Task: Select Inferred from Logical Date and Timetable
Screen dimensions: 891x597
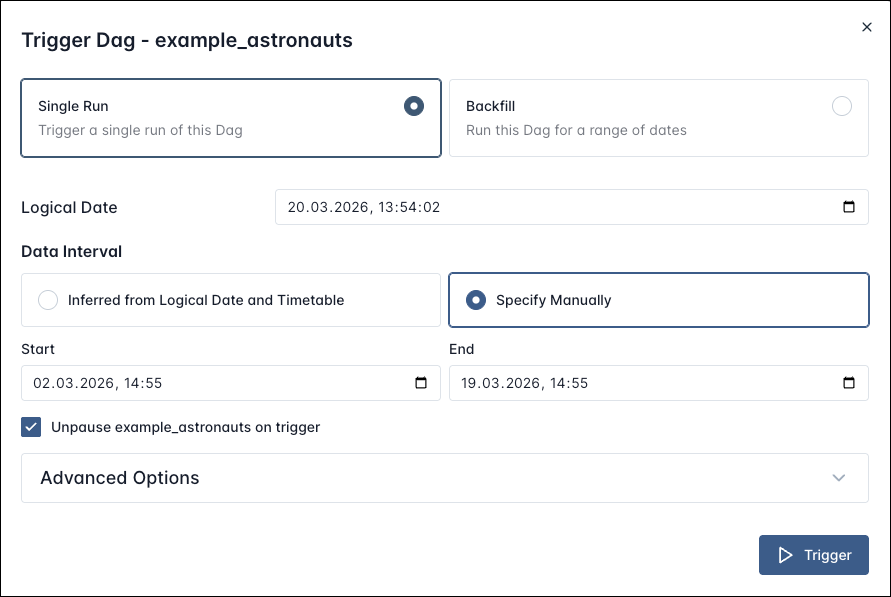Action: 48,299
